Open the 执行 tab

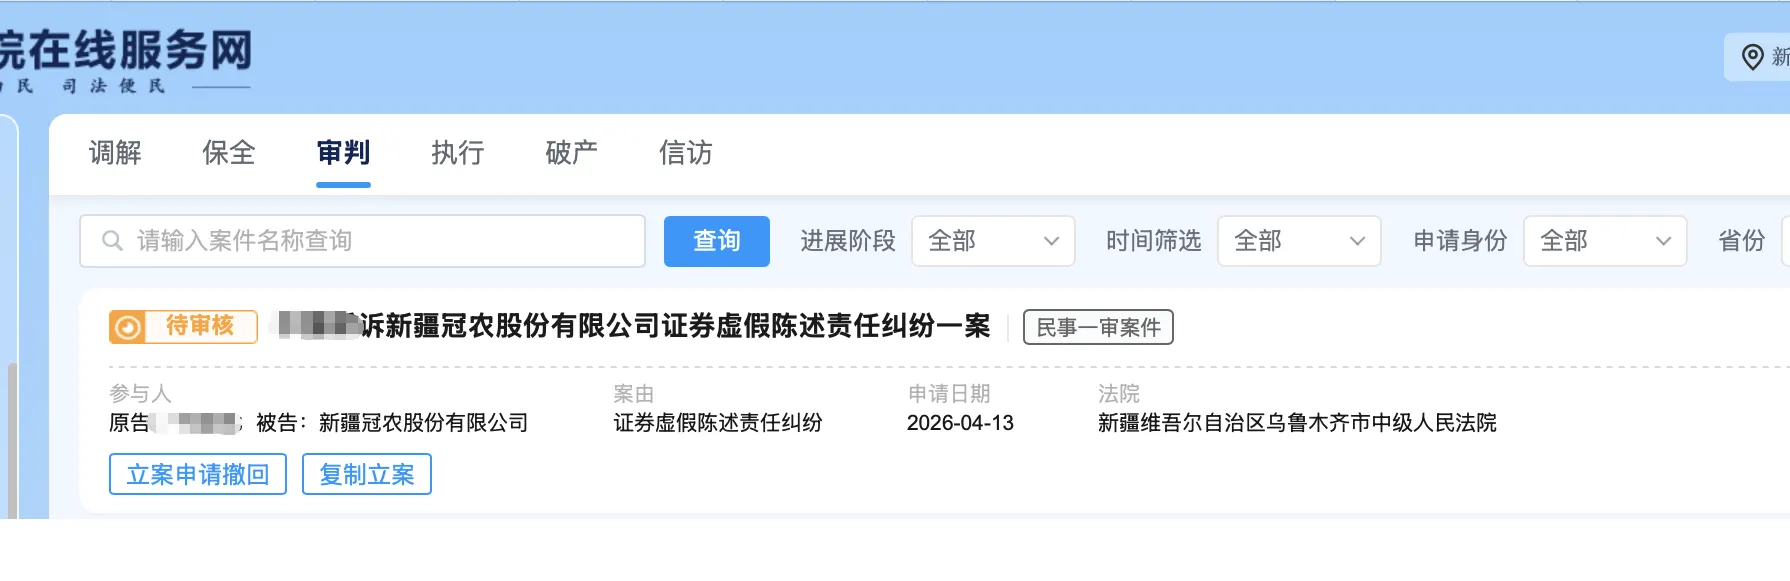pyautogui.click(x=457, y=153)
